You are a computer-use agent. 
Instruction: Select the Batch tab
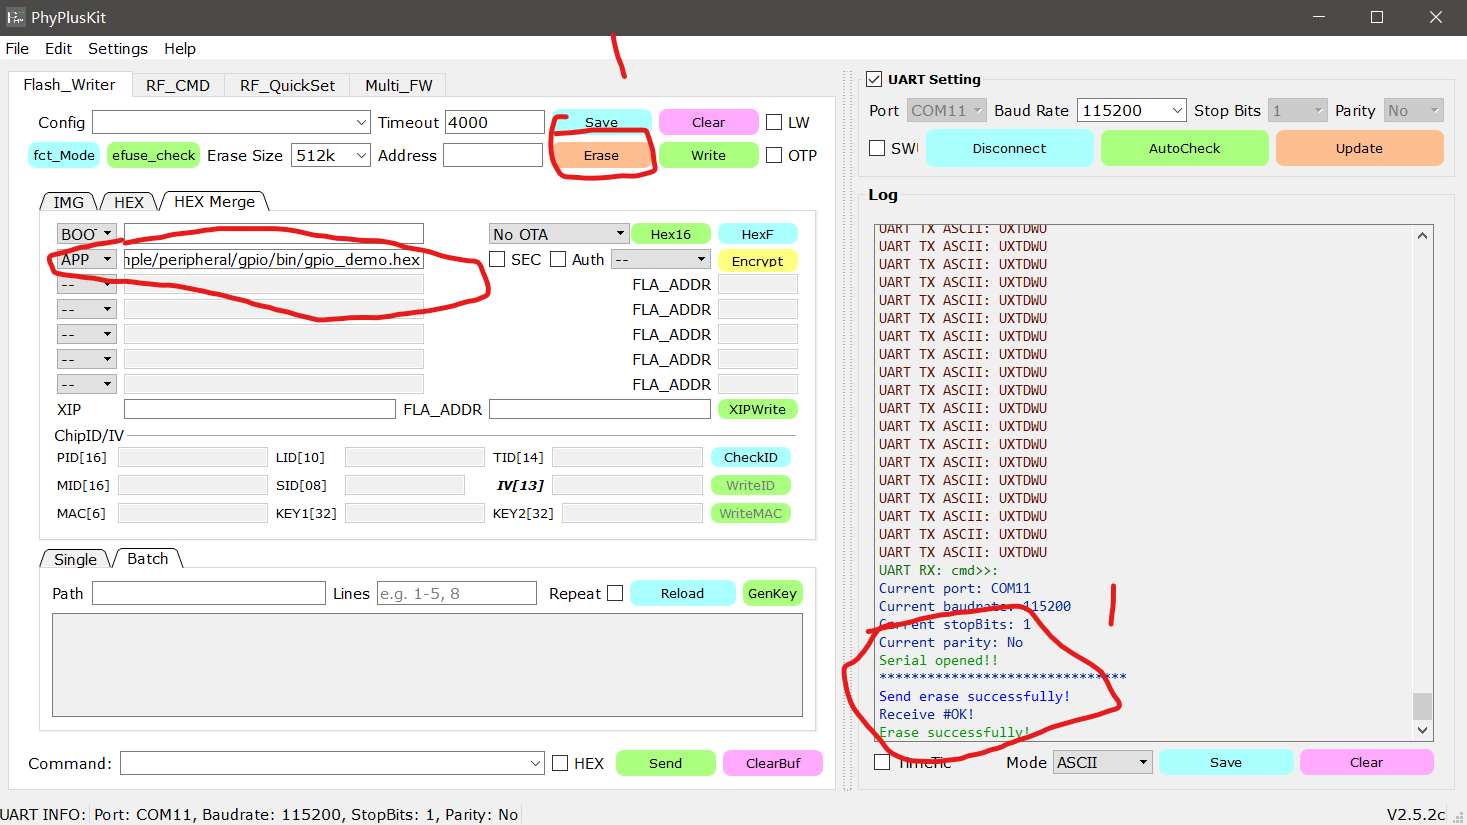click(x=147, y=559)
